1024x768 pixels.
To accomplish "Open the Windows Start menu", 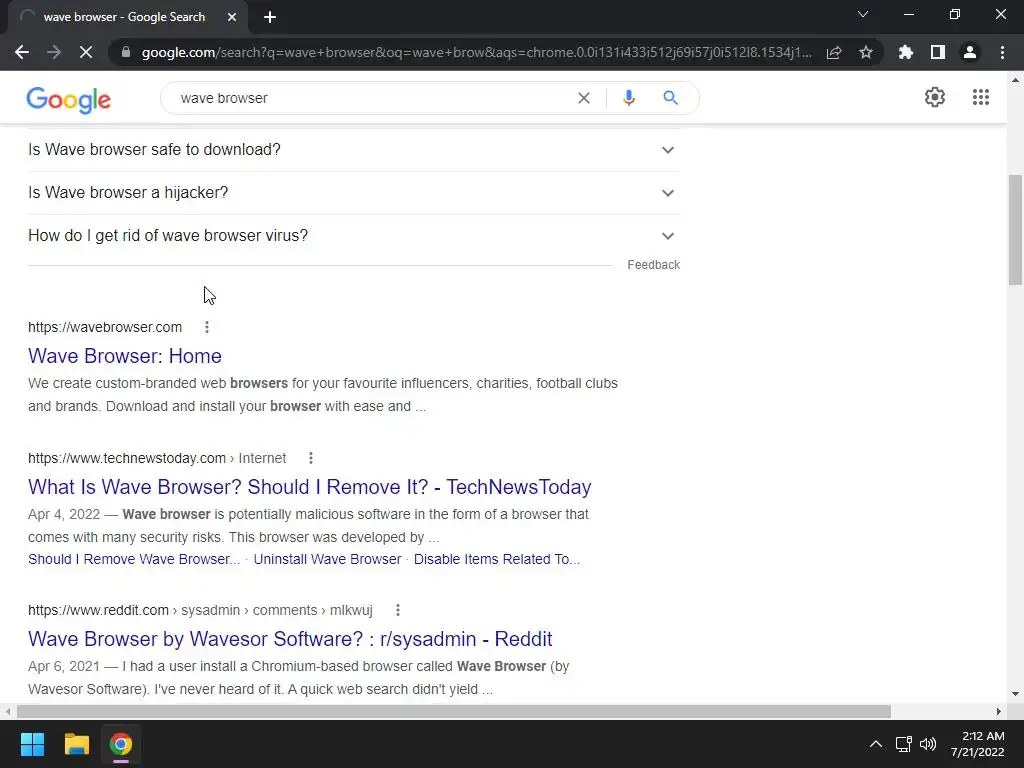I will tap(32, 744).
